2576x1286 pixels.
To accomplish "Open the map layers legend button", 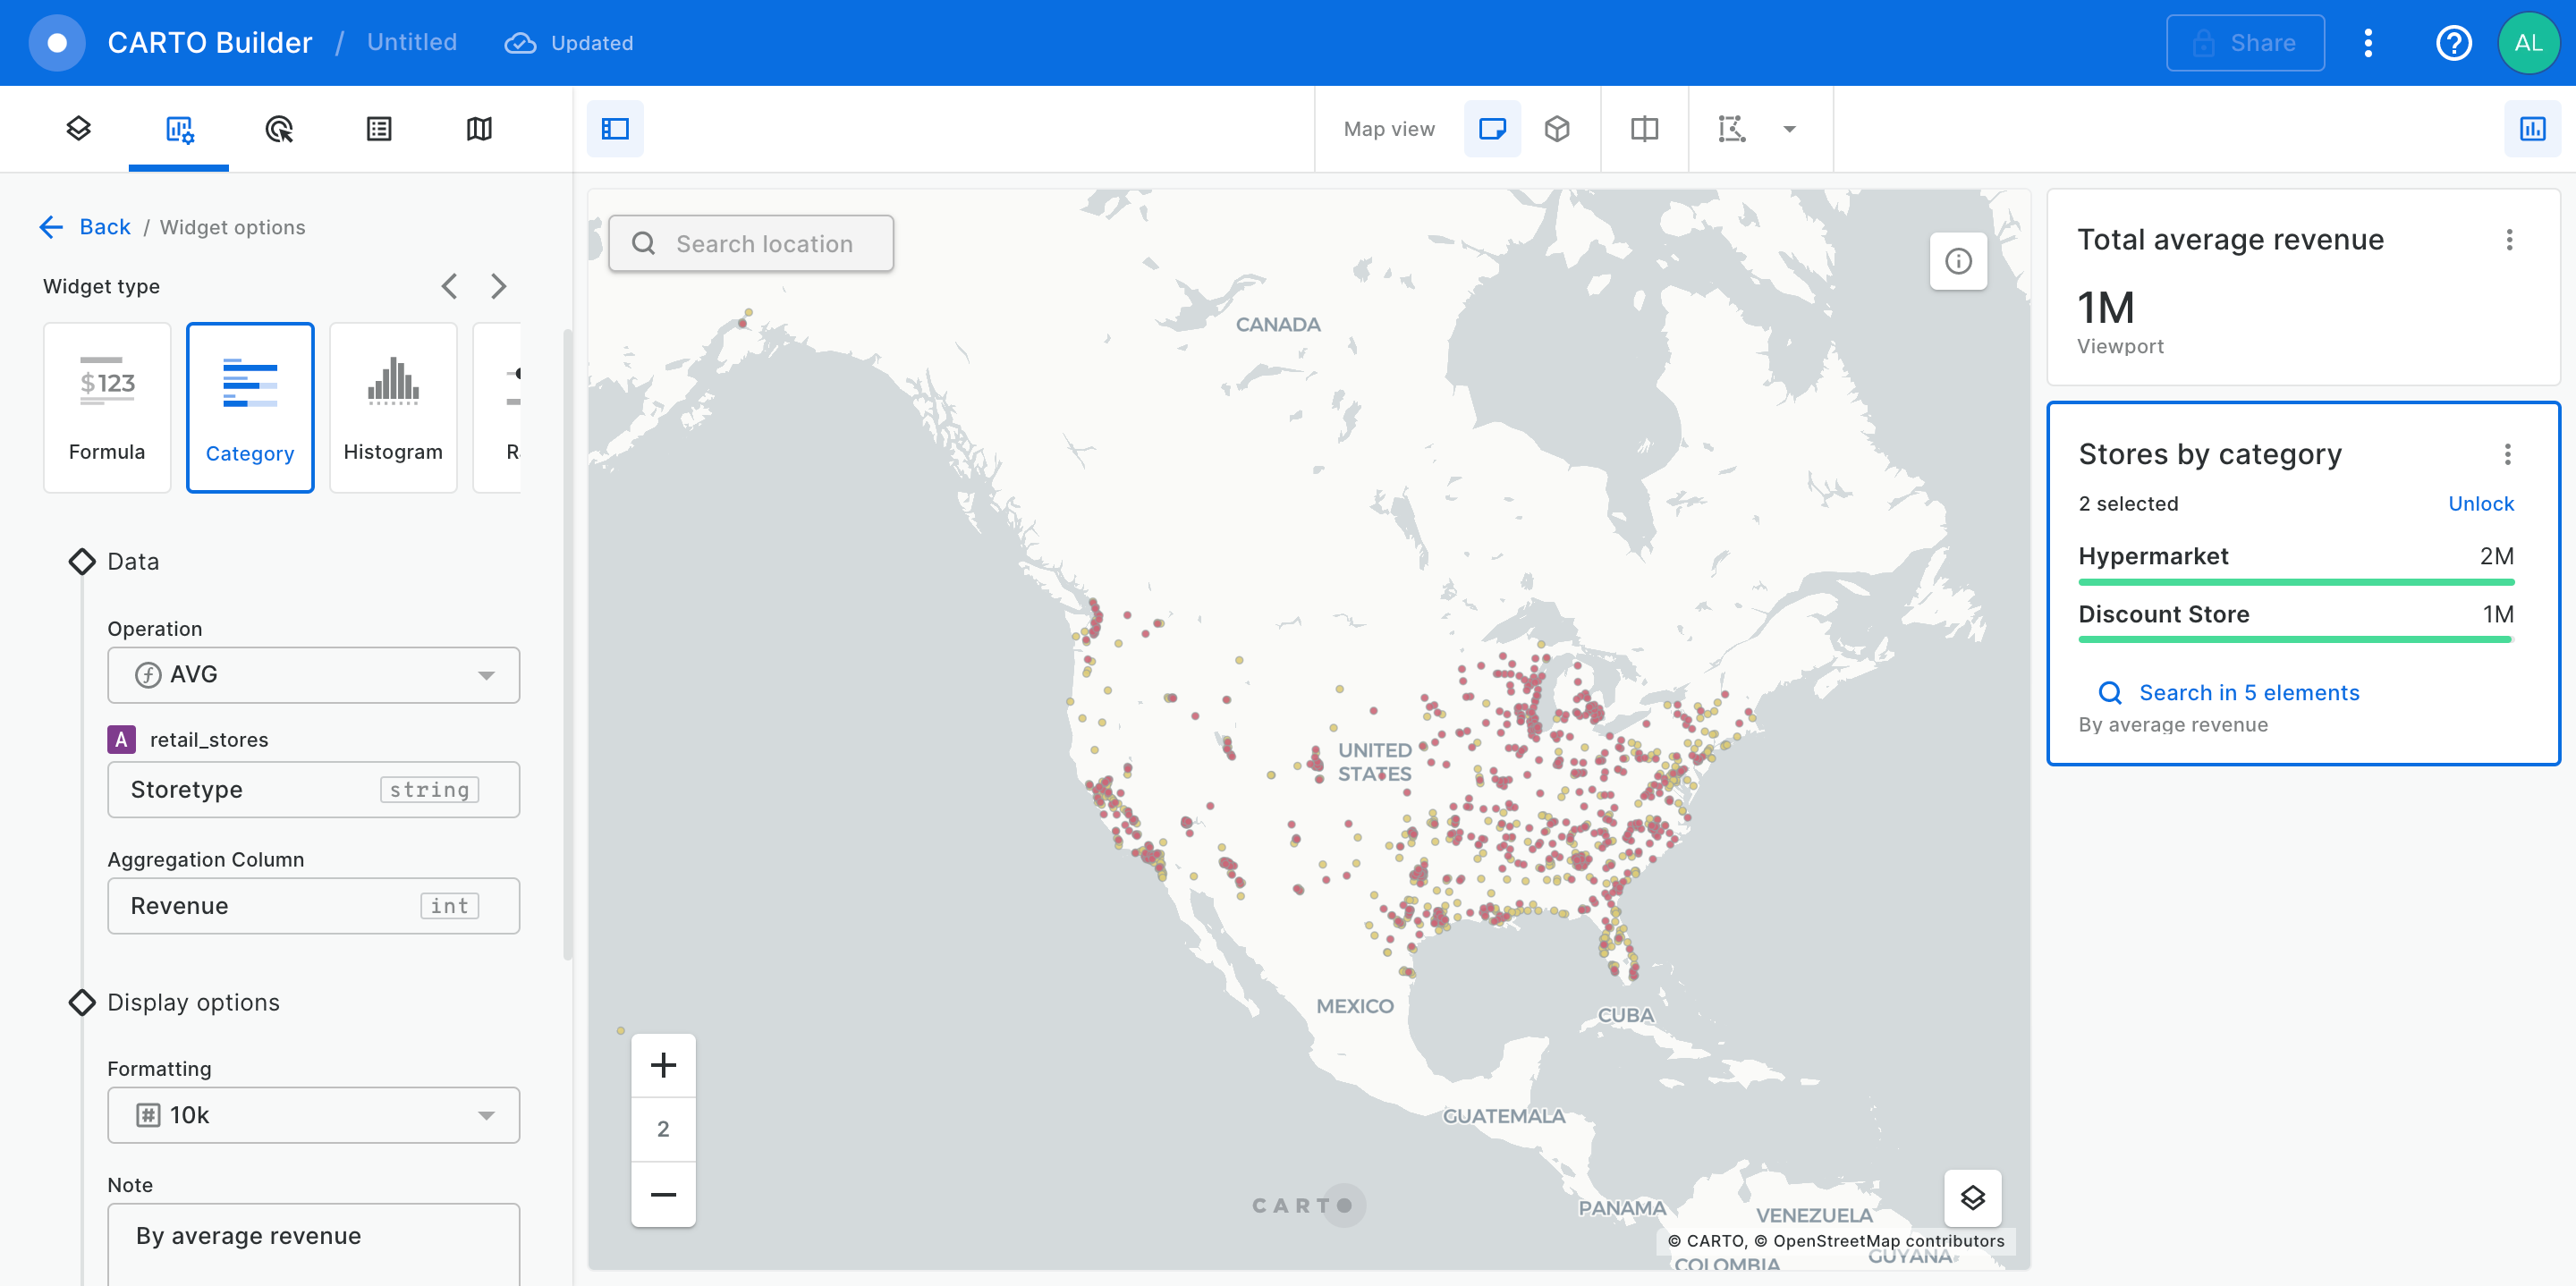I will click(1972, 1197).
